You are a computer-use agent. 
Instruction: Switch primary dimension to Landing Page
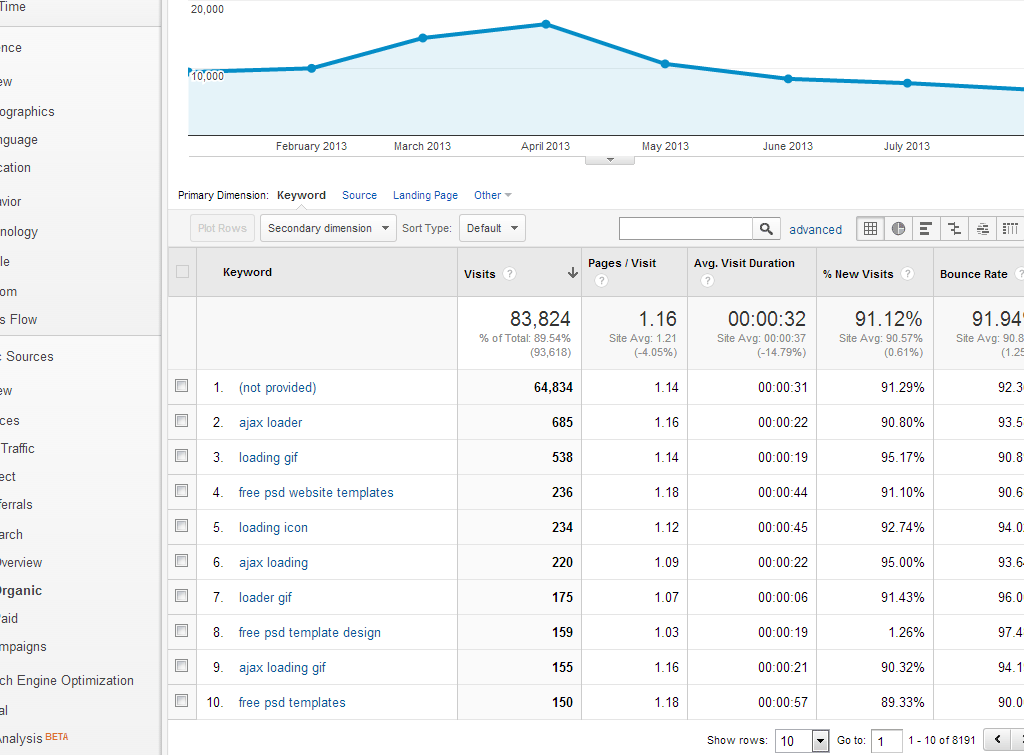[425, 196]
